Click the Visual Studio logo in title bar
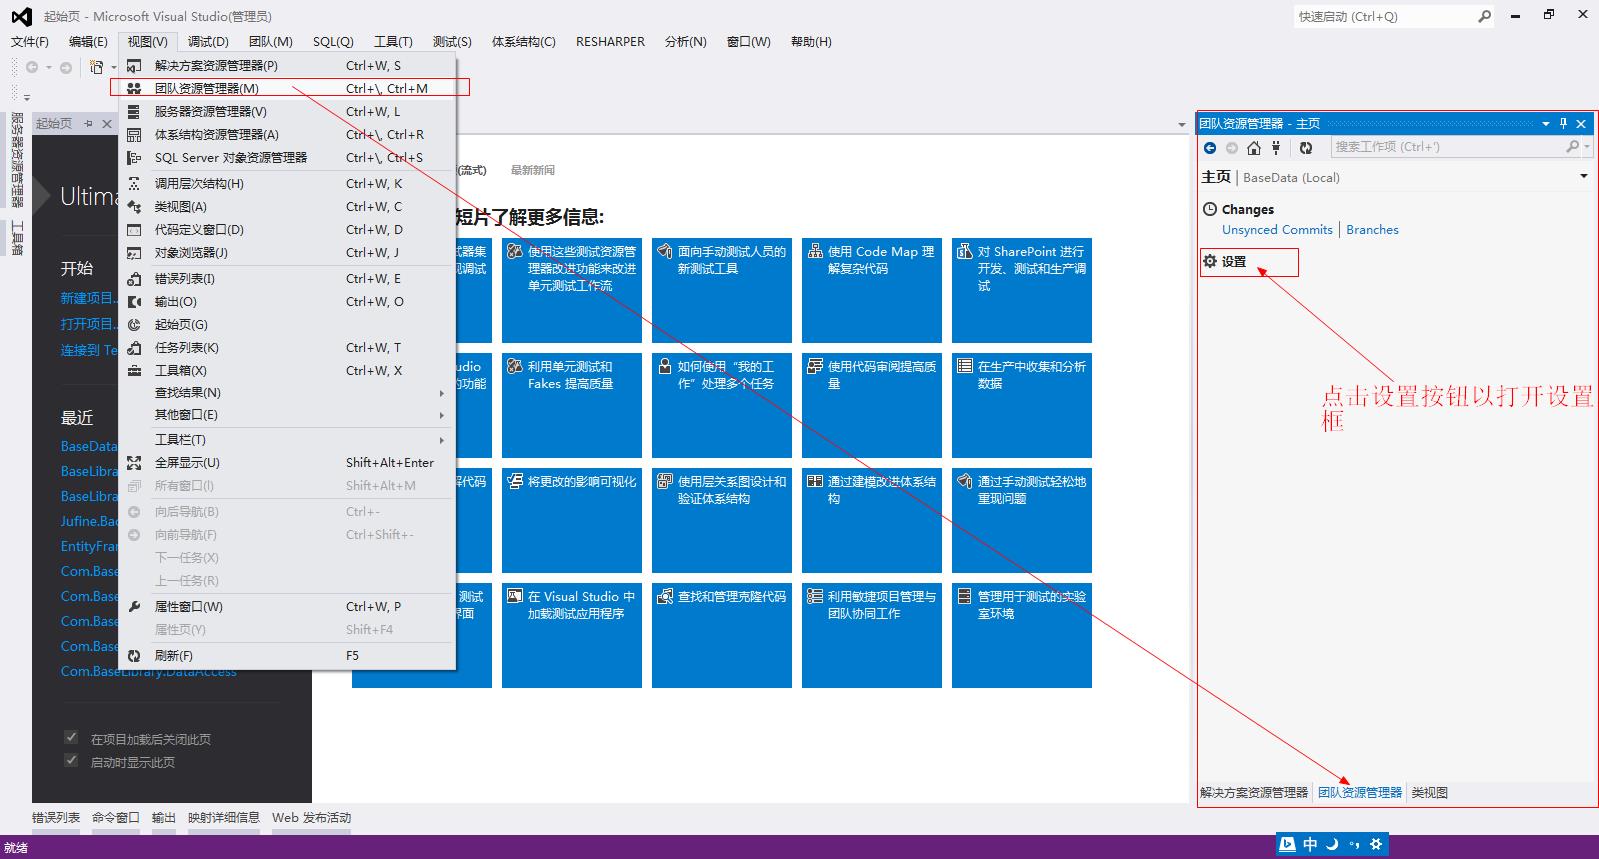1599x859 pixels. click(x=21, y=16)
